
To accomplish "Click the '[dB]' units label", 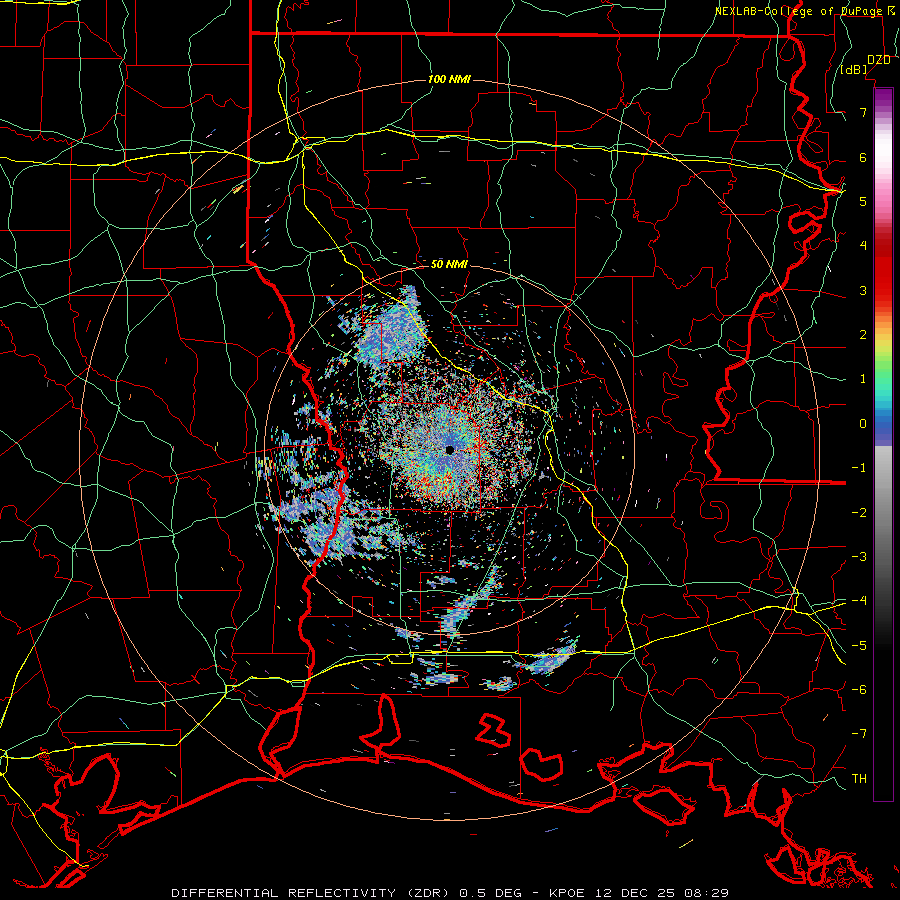I will (854, 69).
